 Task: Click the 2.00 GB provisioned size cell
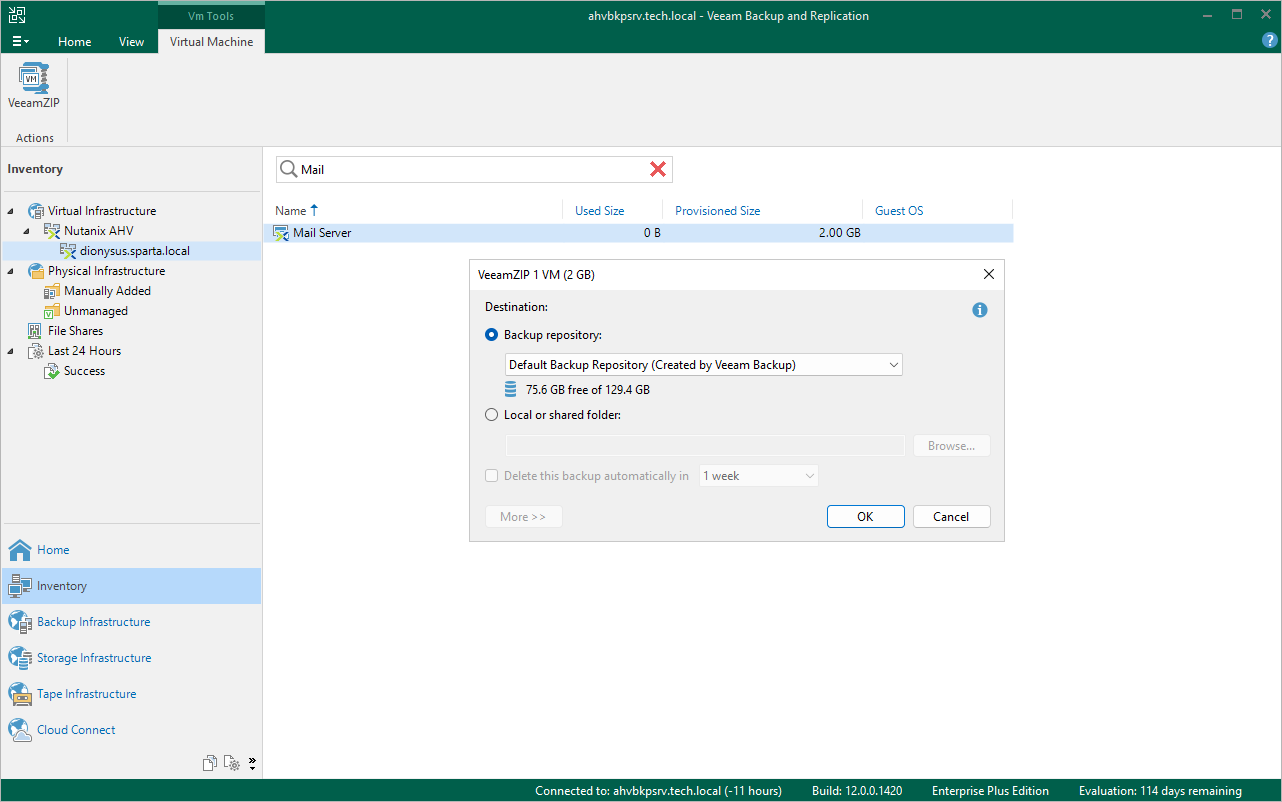coord(839,233)
